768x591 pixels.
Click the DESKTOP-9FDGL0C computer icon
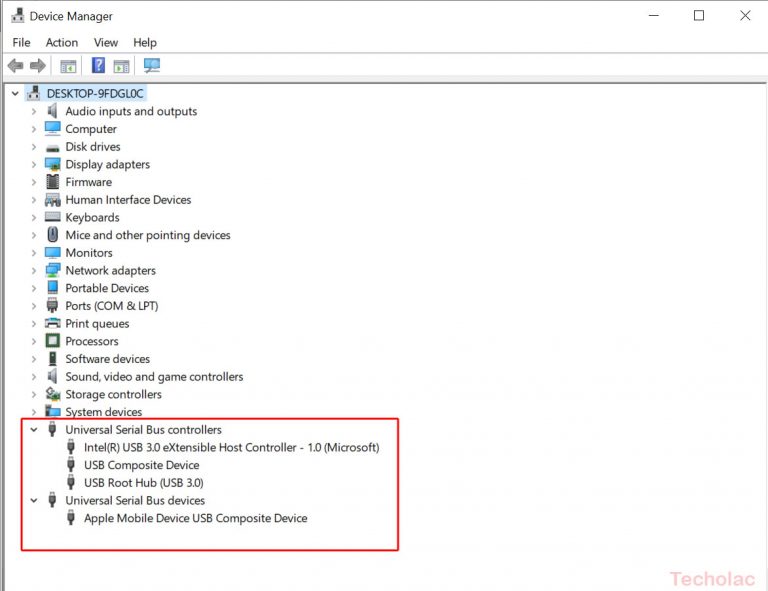34,93
